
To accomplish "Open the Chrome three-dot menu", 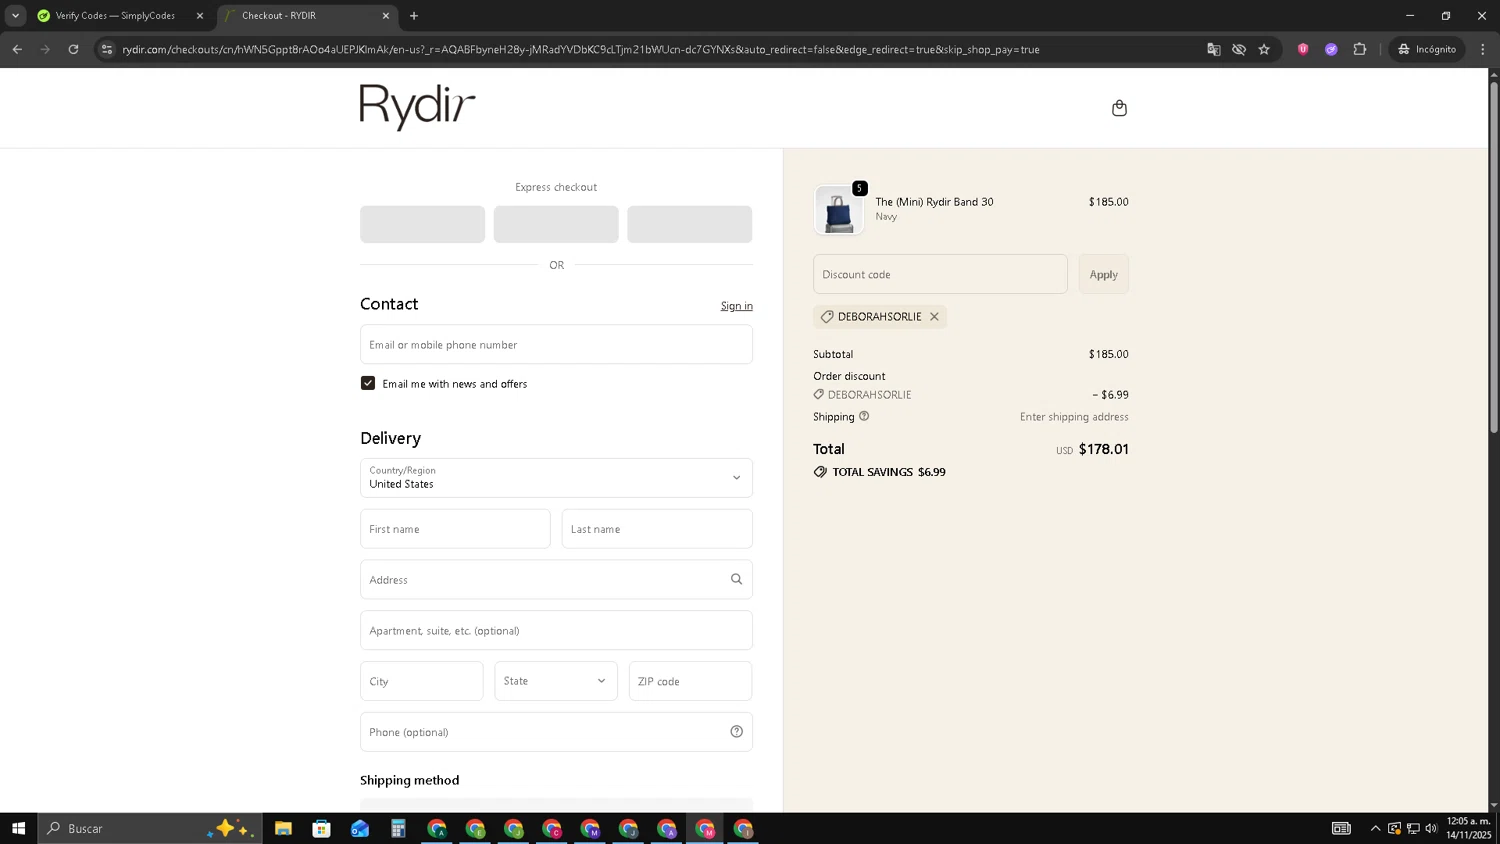I will coord(1483,49).
